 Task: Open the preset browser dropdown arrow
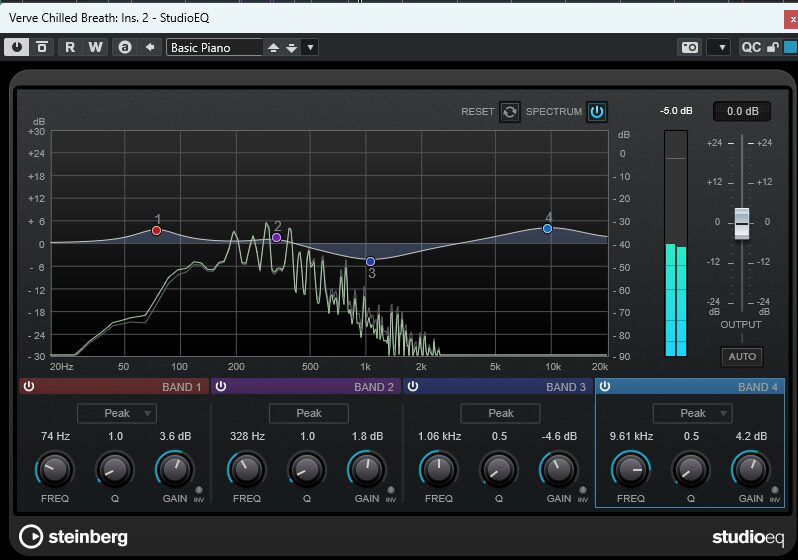311,47
